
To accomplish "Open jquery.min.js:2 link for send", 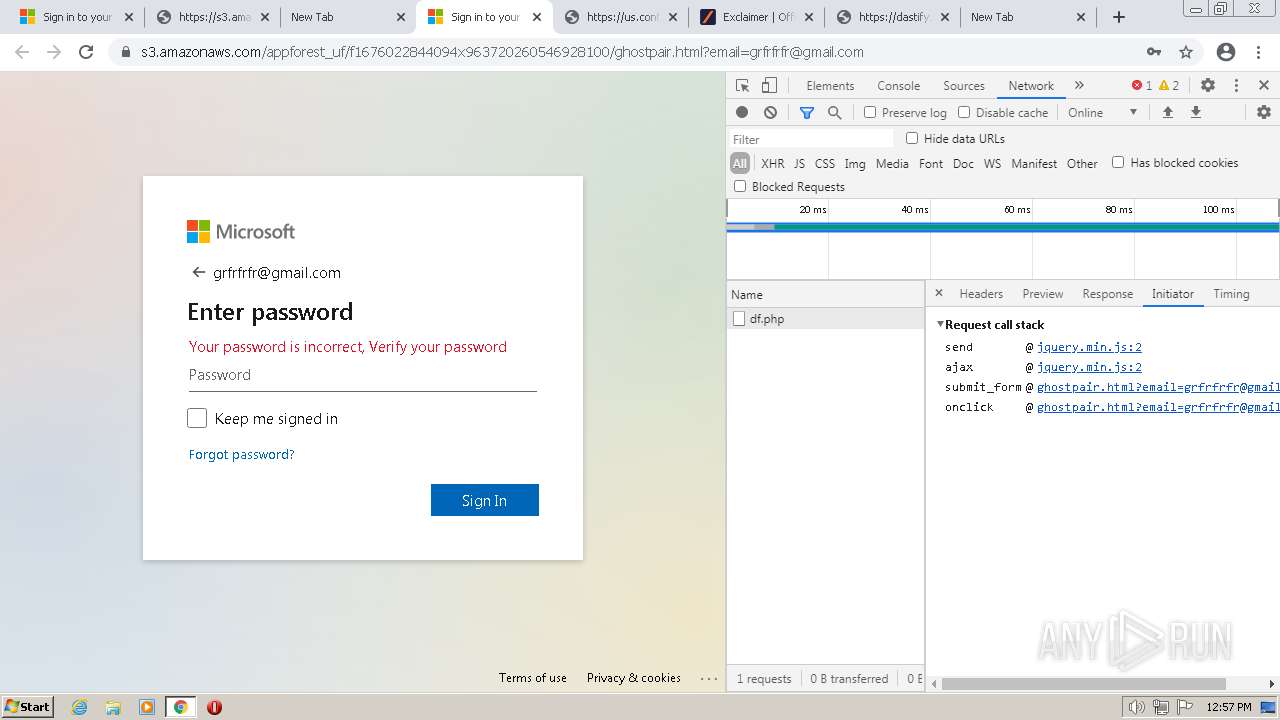I will click(1089, 347).
